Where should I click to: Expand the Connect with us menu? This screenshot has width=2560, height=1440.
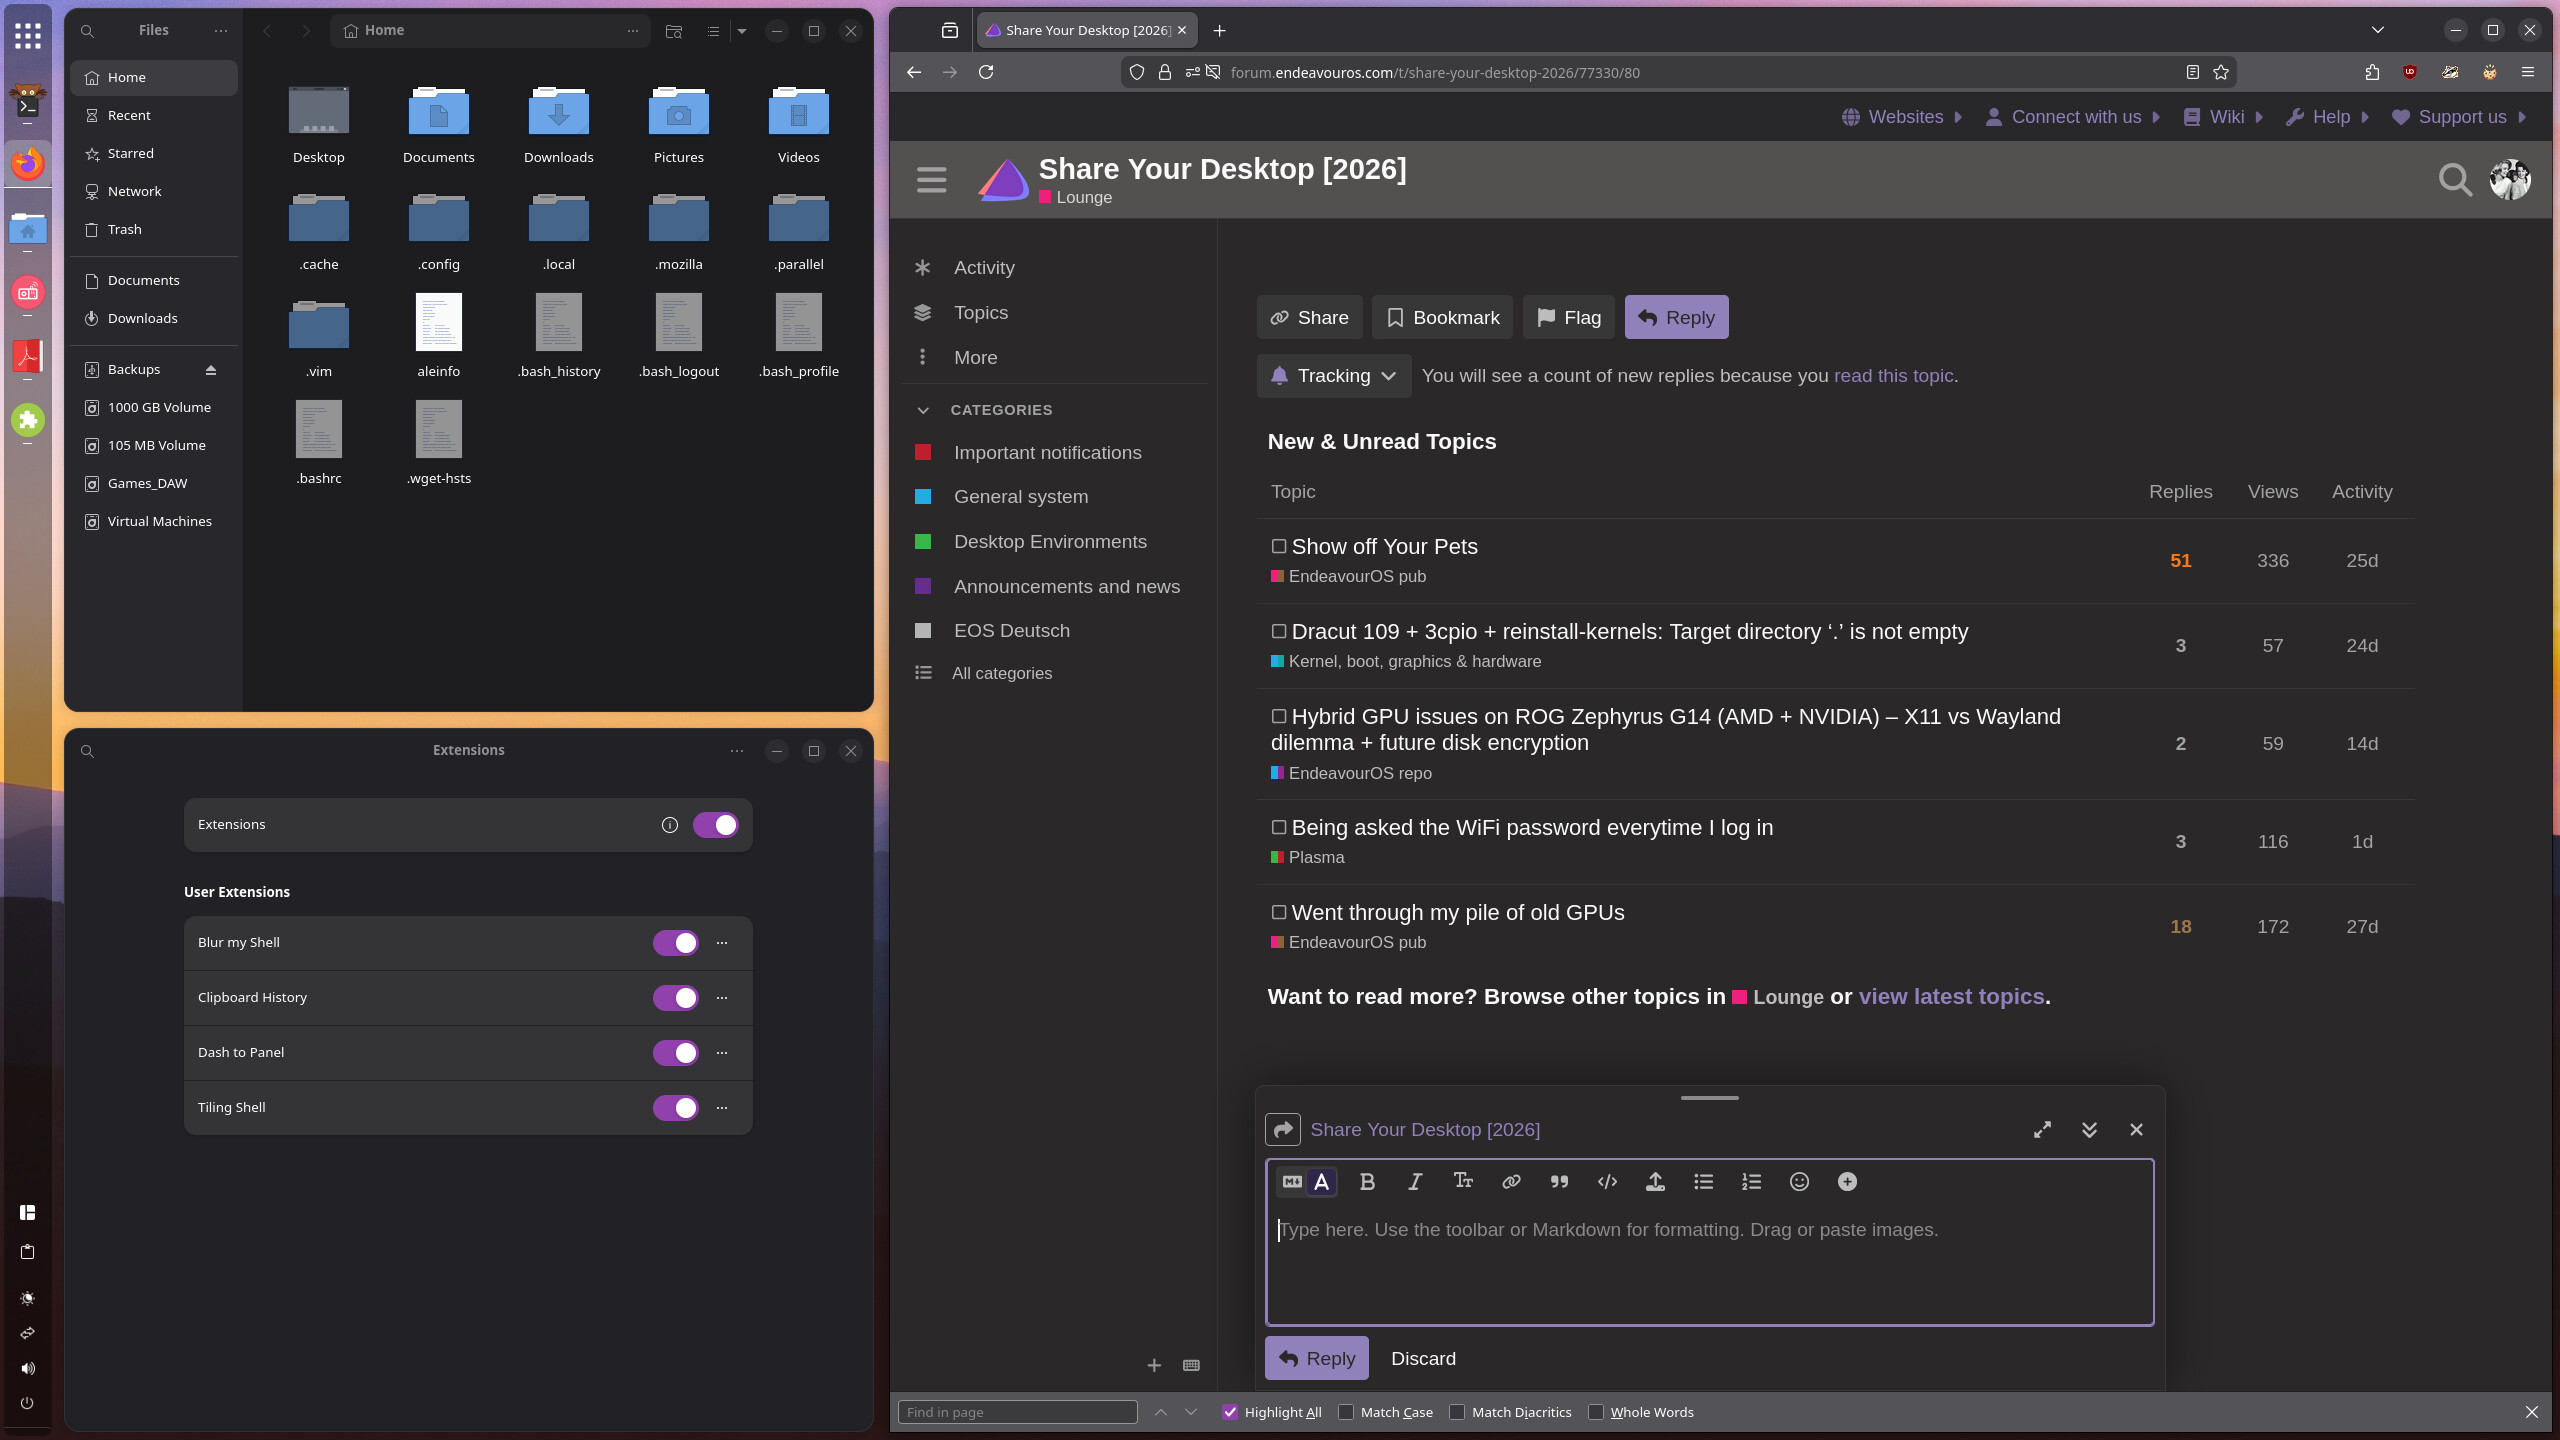[2073, 117]
